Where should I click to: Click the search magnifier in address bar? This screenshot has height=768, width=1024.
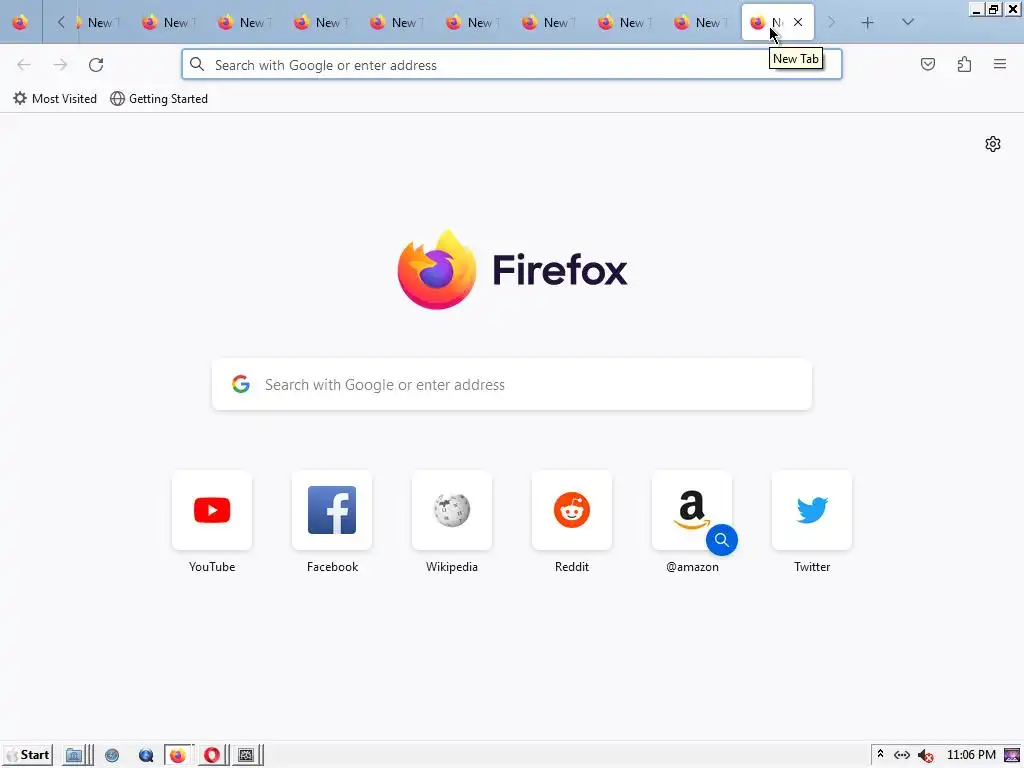point(197,64)
